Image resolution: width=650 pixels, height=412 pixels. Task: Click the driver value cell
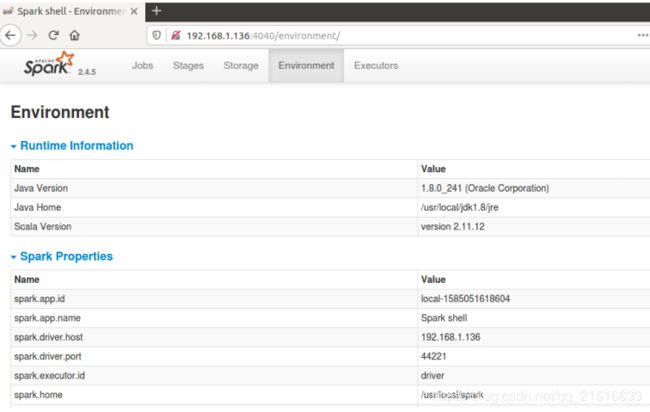[x=534, y=376]
